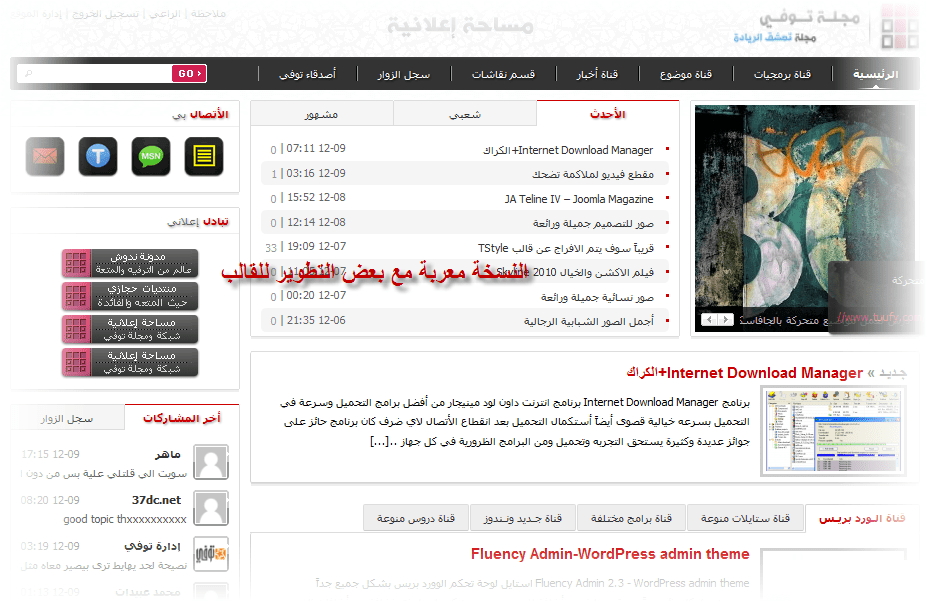
Task: Click the مدونة ندوش ad banner
Action: tap(130, 263)
